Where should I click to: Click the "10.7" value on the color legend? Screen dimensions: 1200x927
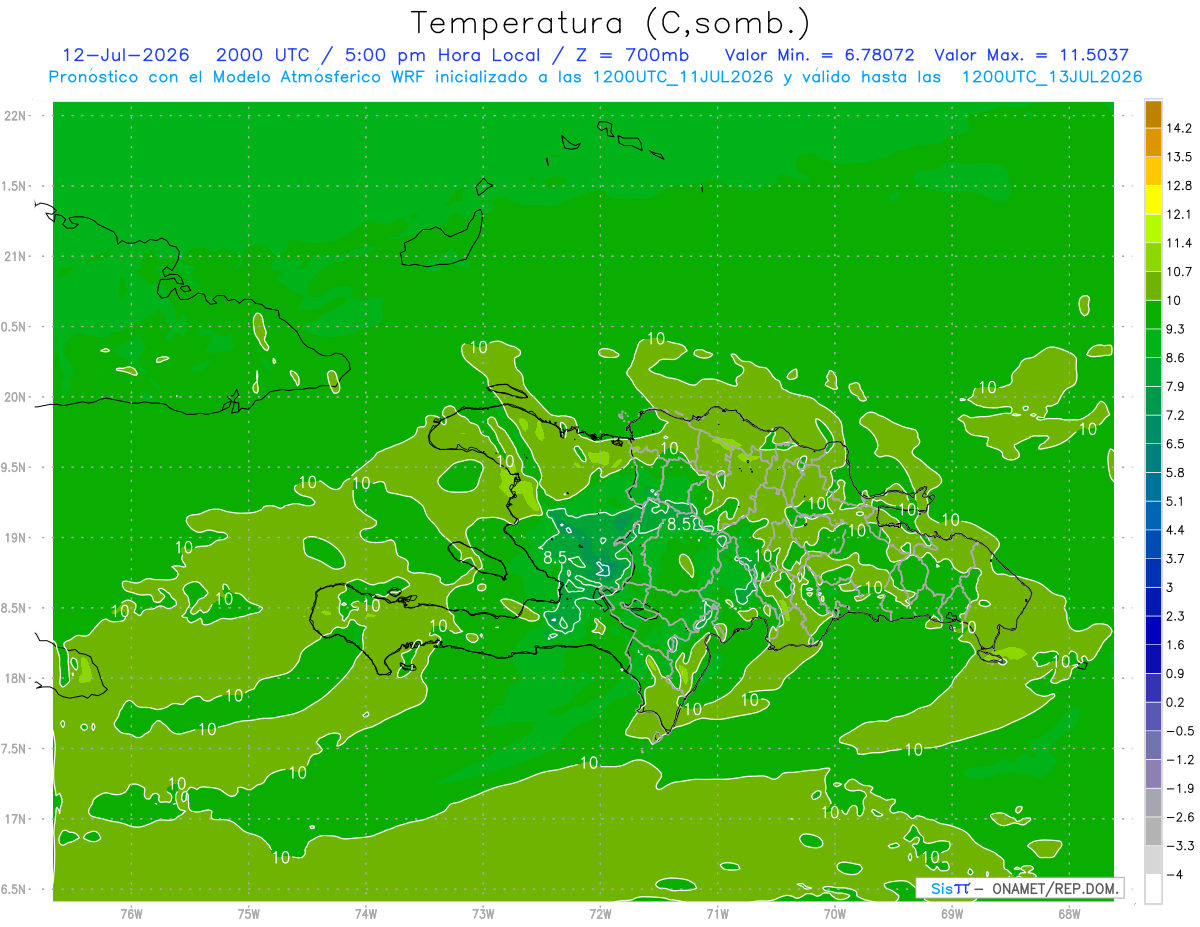pyautogui.click(x=1180, y=272)
